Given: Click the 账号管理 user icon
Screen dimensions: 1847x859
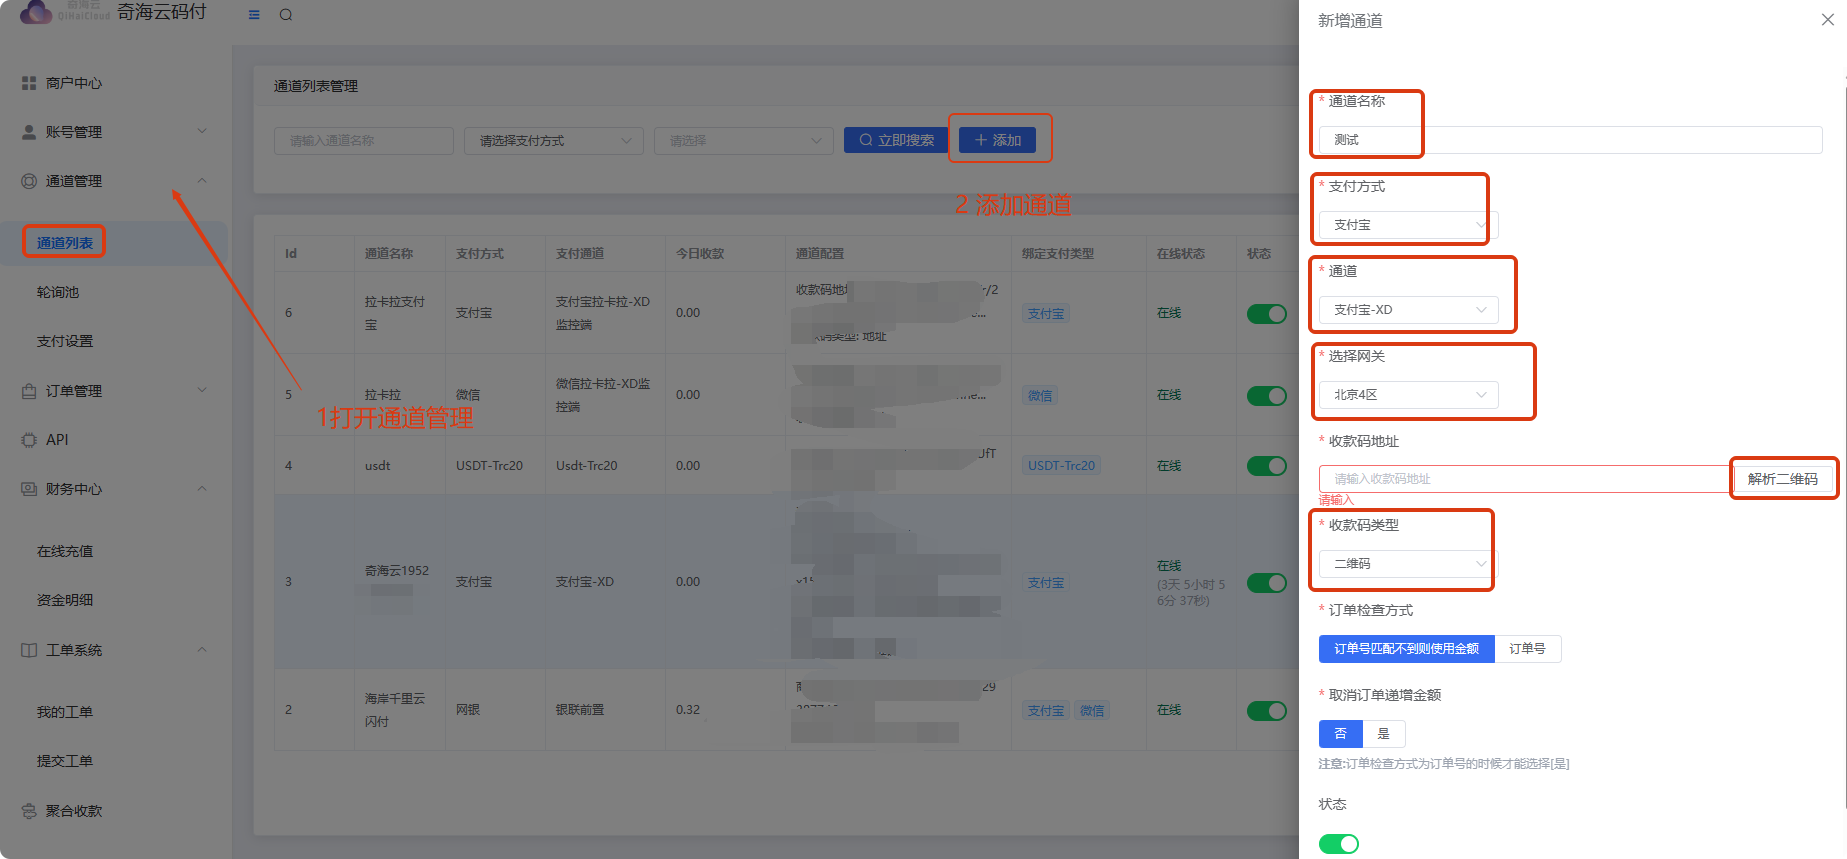Looking at the screenshot, I should click(x=29, y=132).
